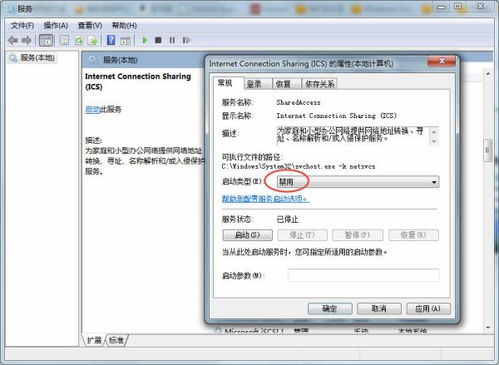Click the 启动 link to start this service
Screen dimensions: 499x365
coord(92,109)
